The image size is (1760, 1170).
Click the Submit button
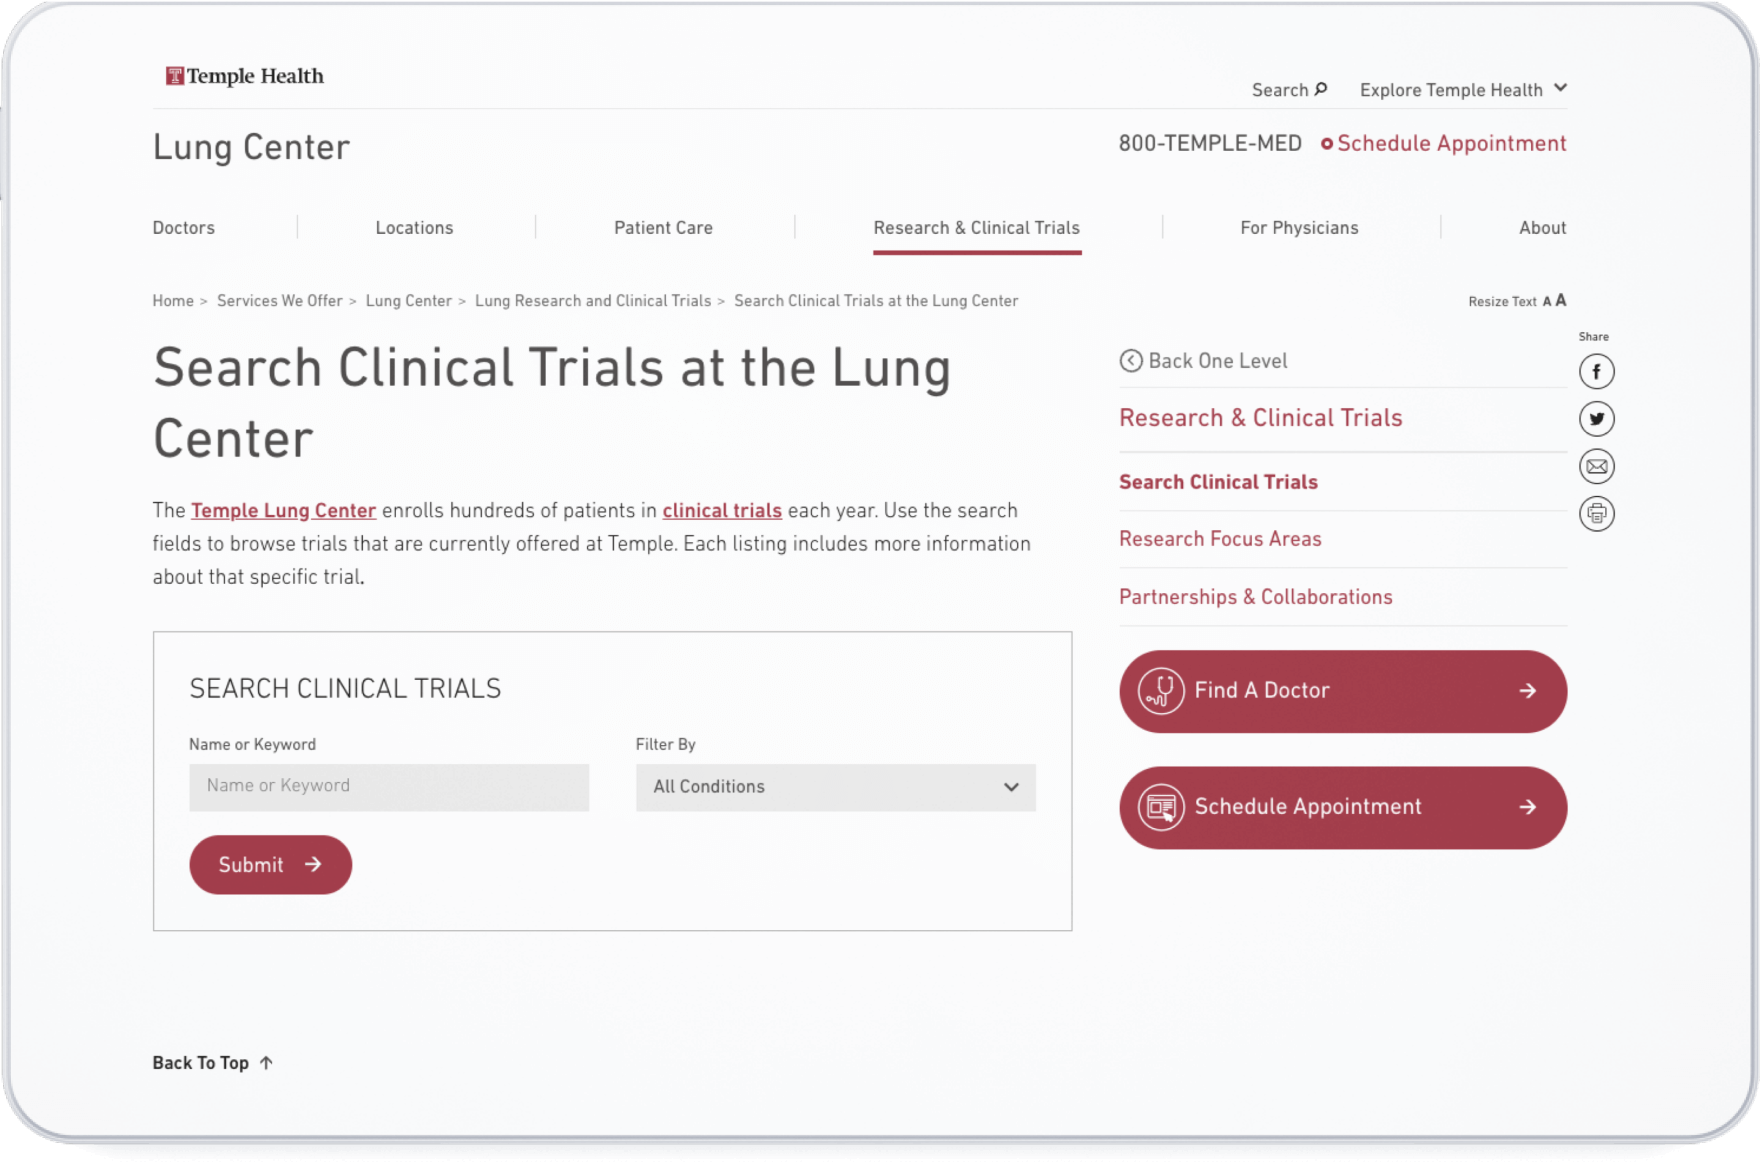coord(270,865)
